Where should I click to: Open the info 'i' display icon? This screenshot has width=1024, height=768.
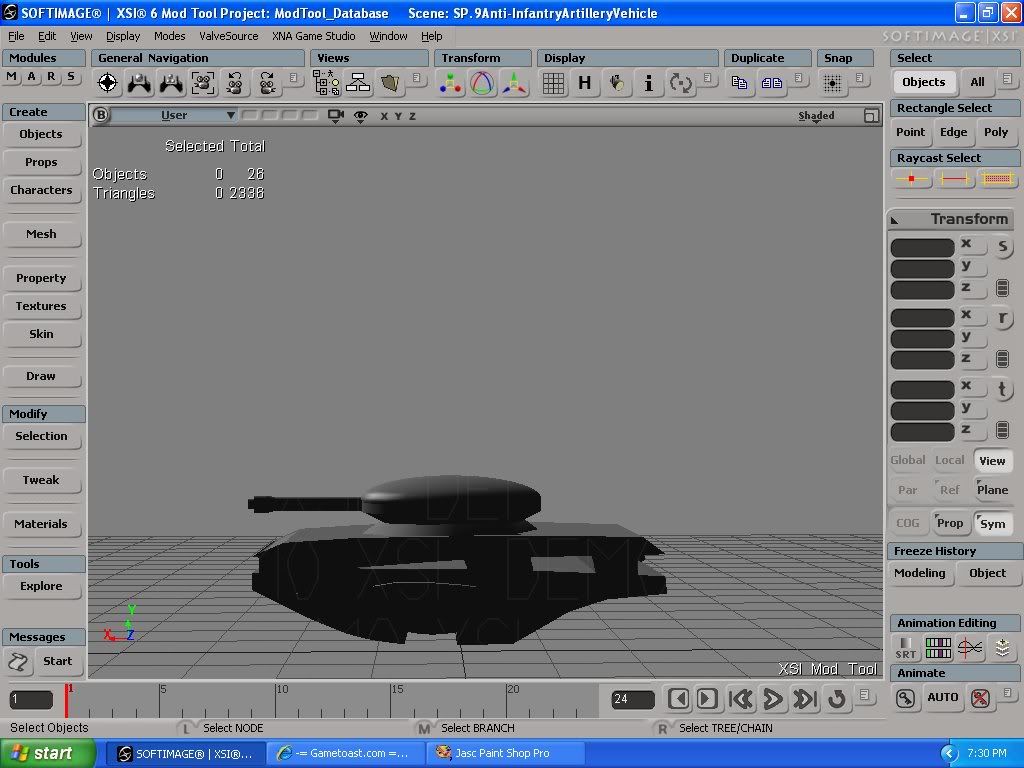(x=648, y=83)
